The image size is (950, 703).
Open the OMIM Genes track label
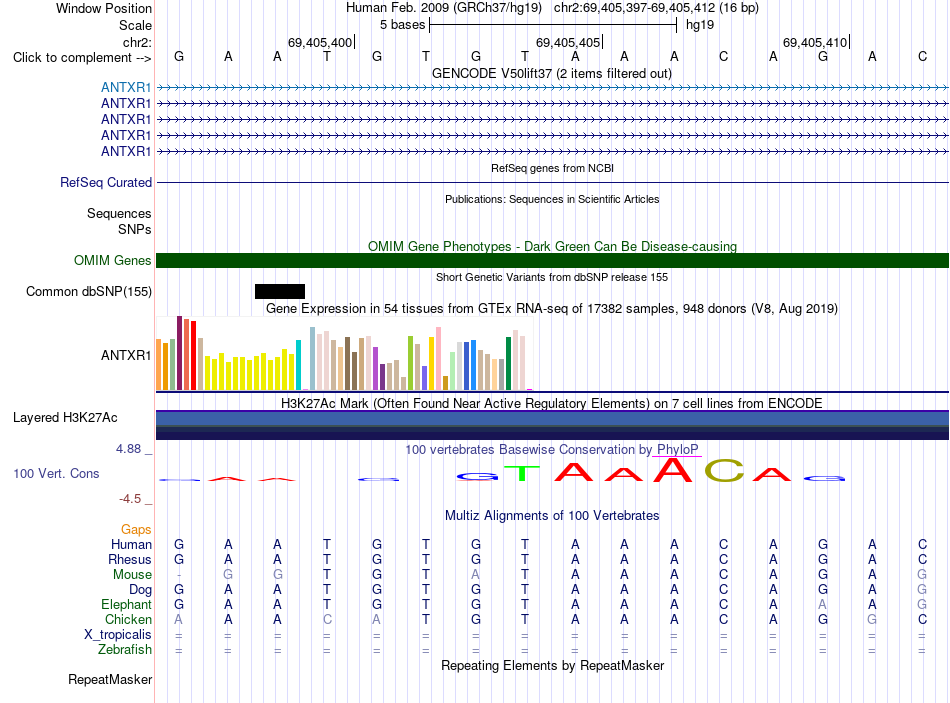[112, 261]
